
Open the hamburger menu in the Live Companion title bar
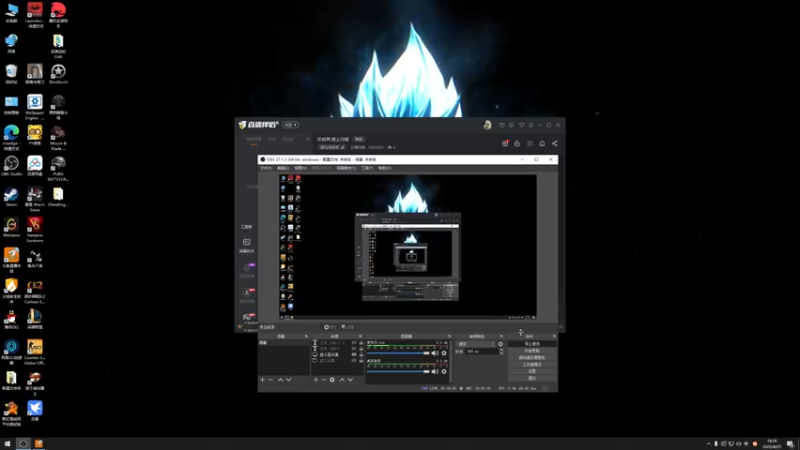pos(531,125)
